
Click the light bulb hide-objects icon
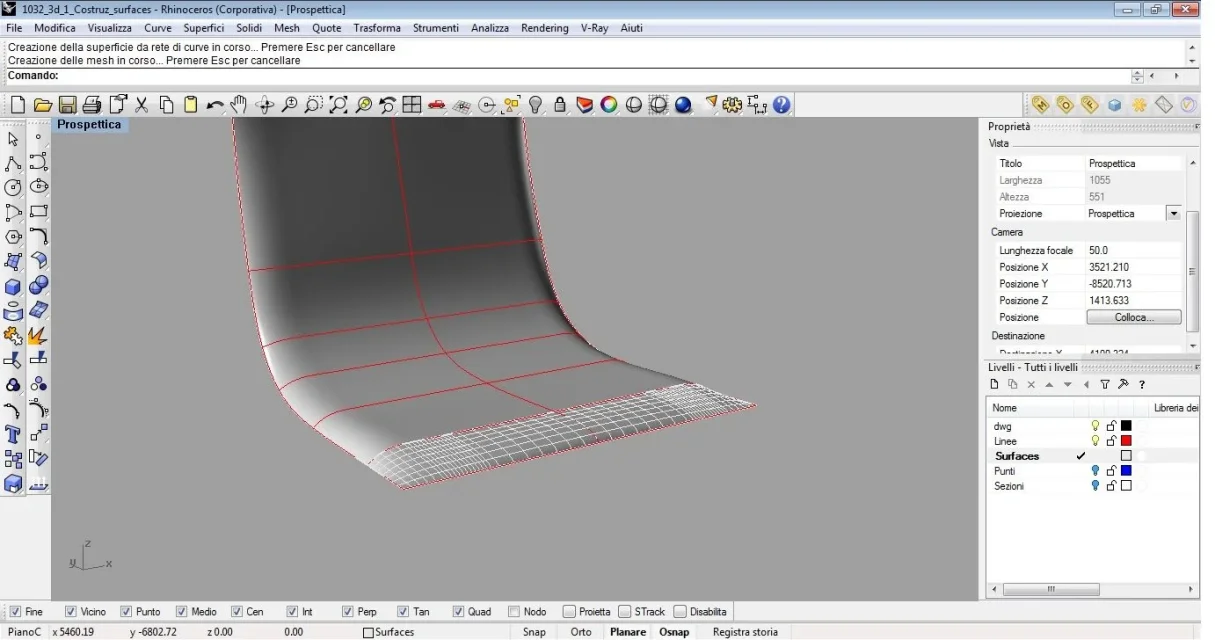(536, 105)
